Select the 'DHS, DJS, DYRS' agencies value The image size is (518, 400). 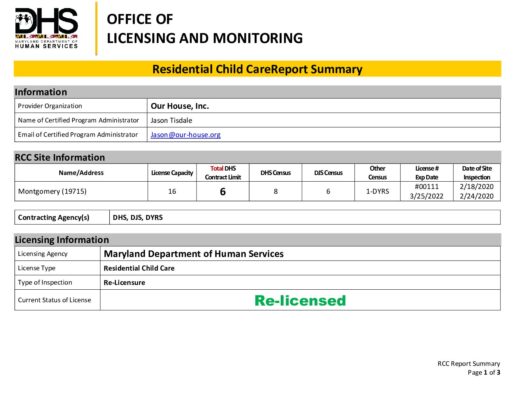(138, 217)
